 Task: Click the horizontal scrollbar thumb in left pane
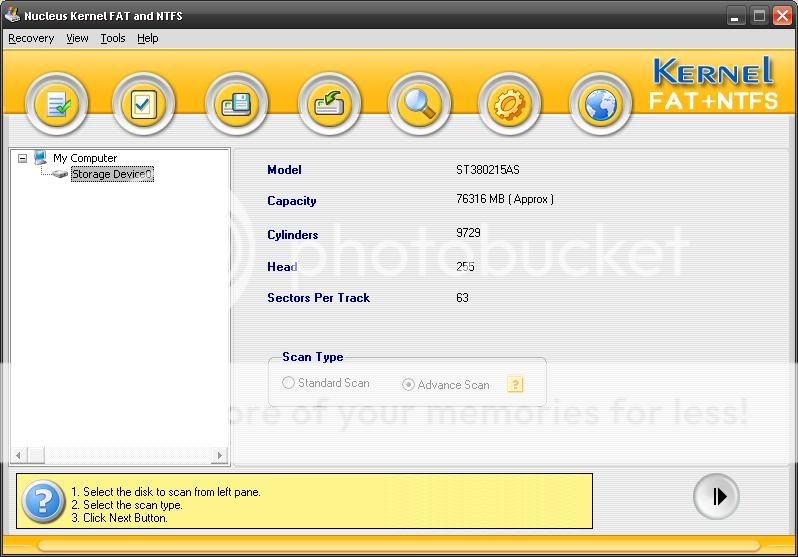tap(36, 455)
